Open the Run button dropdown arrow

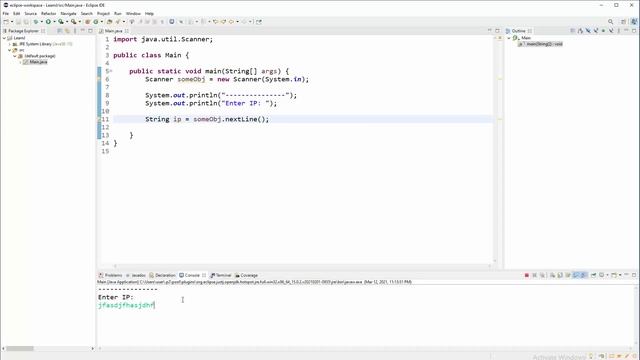click(x=54, y=22)
